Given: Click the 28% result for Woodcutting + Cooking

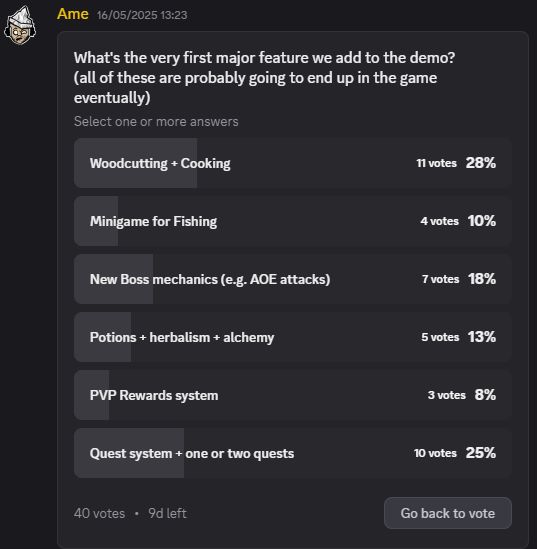Looking at the screenshot, I should pyautogui.click(x=481, y=163).
